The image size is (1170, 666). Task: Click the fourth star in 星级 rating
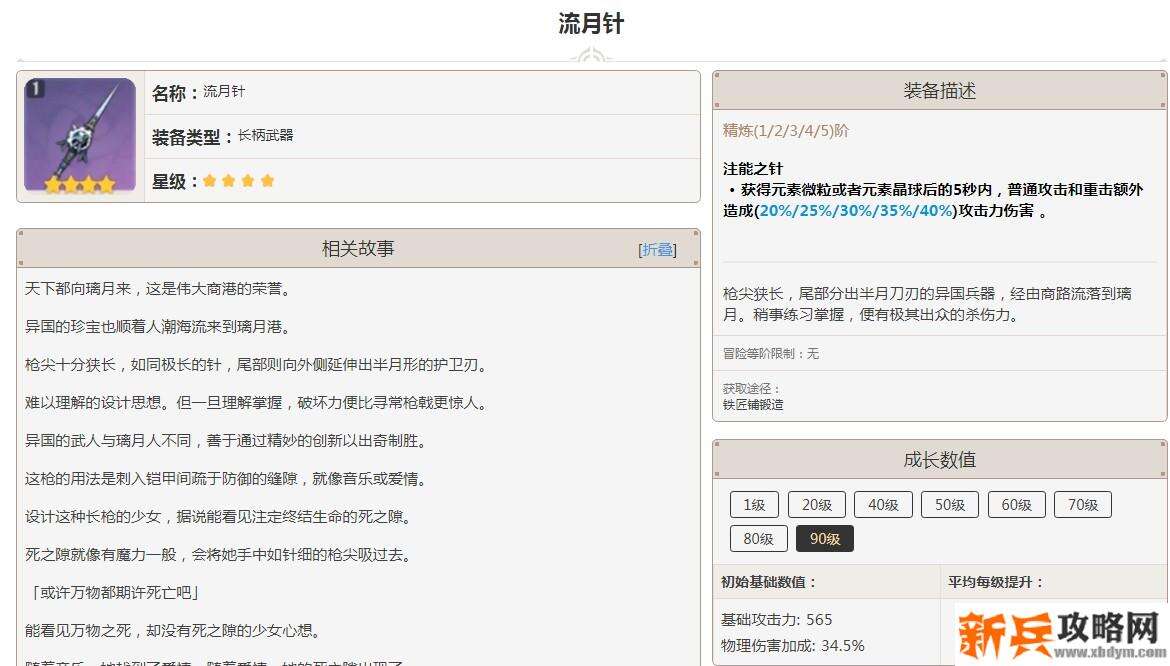pyautogui.click(x=267, y=180)
